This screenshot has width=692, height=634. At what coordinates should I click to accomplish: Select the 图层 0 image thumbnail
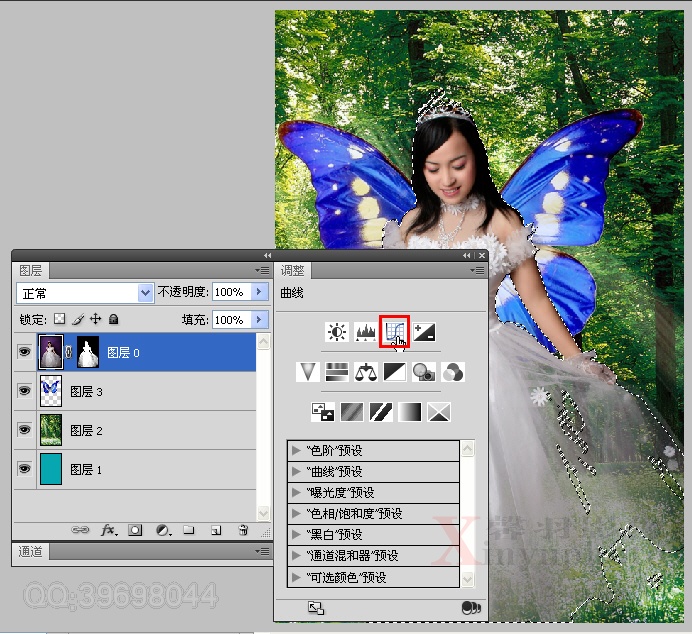pyautogui.click(x=51, y=352)
